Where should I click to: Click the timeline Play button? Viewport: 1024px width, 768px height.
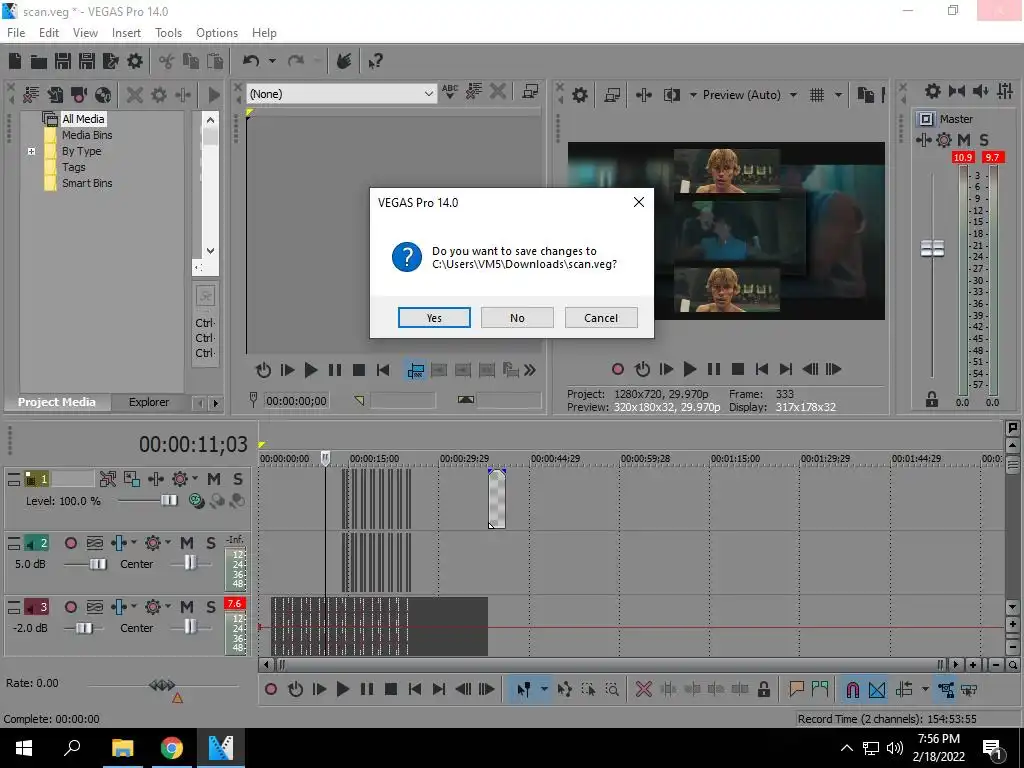(343, 690)
